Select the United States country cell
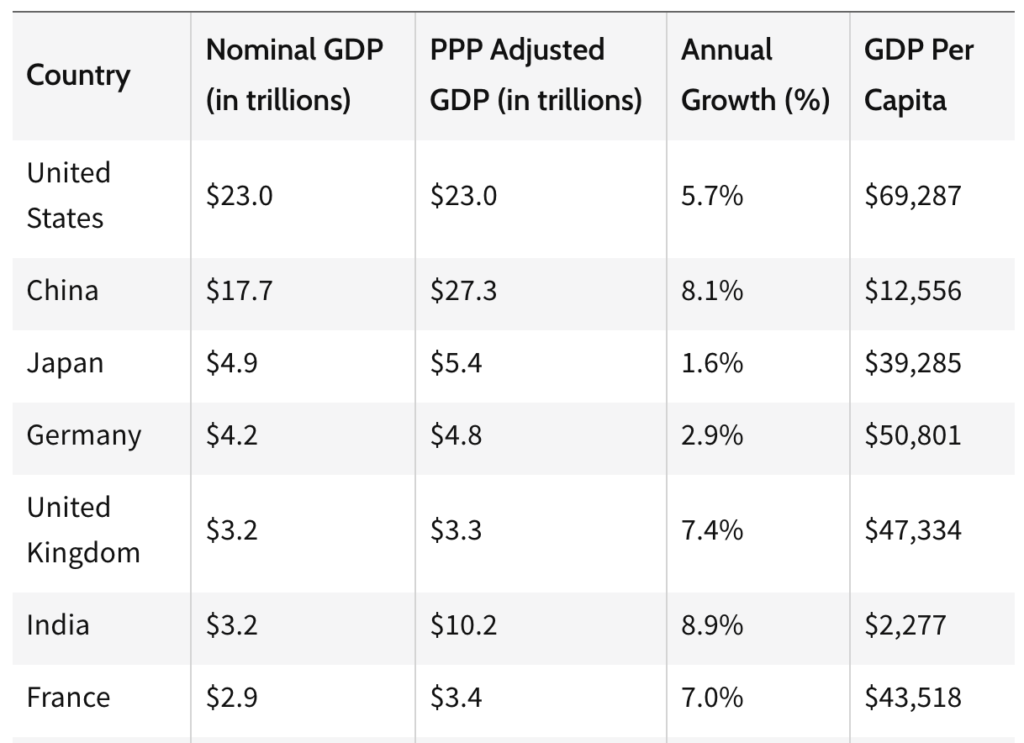 point(68,195)
